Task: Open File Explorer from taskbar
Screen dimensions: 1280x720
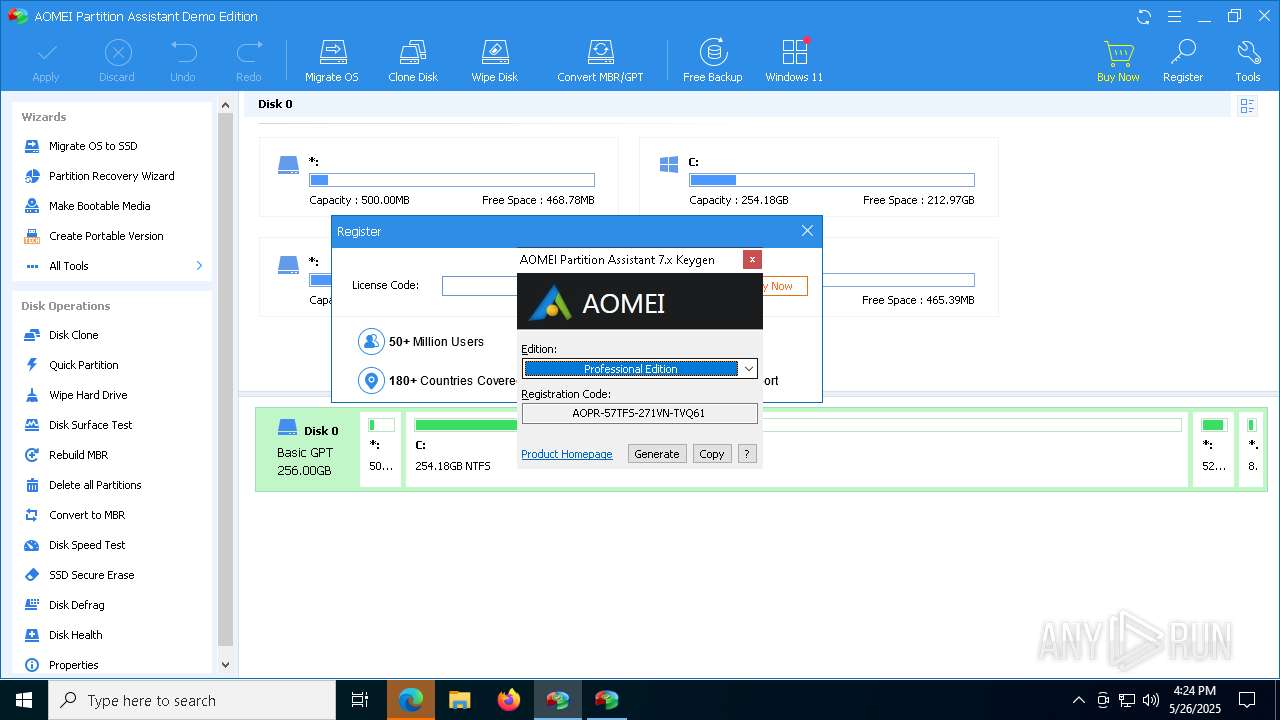Action: tap(460, 700)
